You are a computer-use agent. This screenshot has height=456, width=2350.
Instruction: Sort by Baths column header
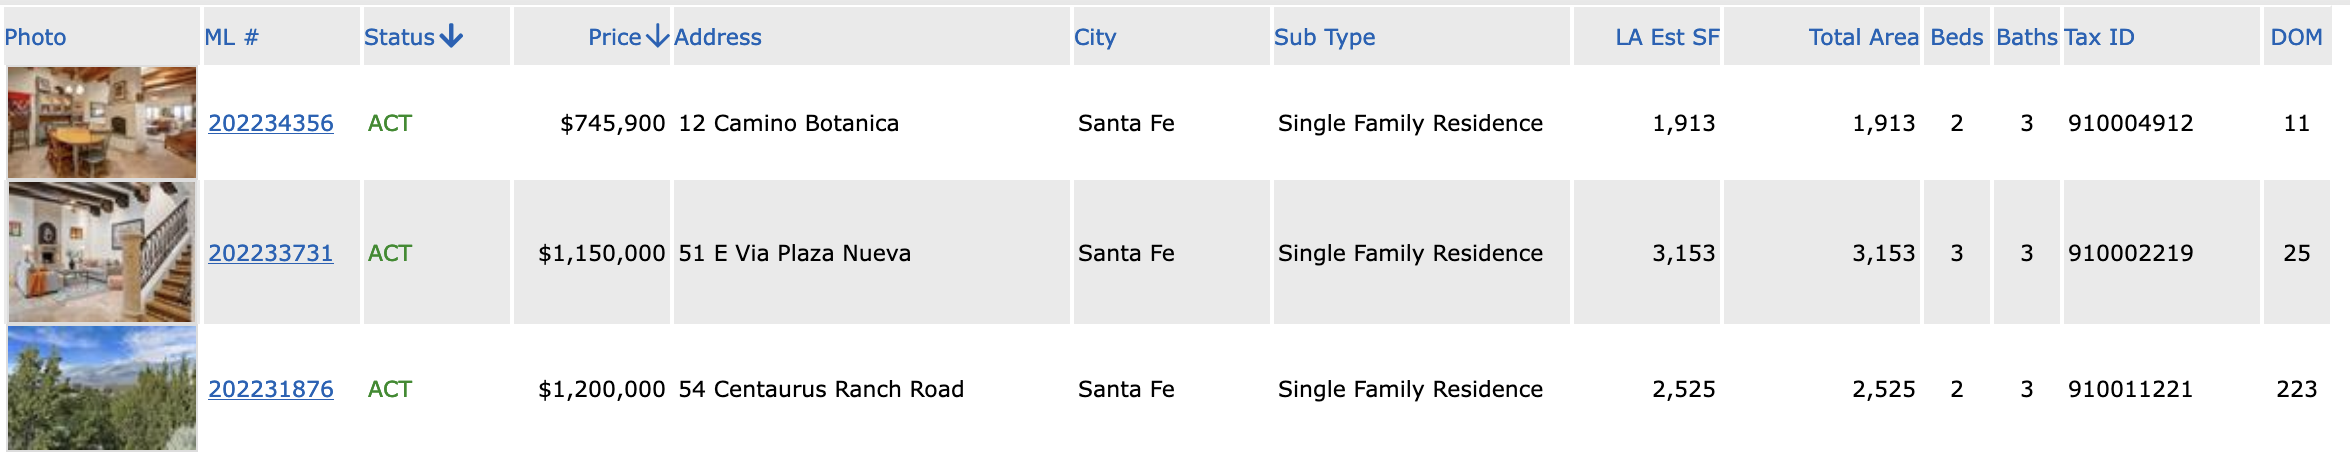click(2027, 37)
